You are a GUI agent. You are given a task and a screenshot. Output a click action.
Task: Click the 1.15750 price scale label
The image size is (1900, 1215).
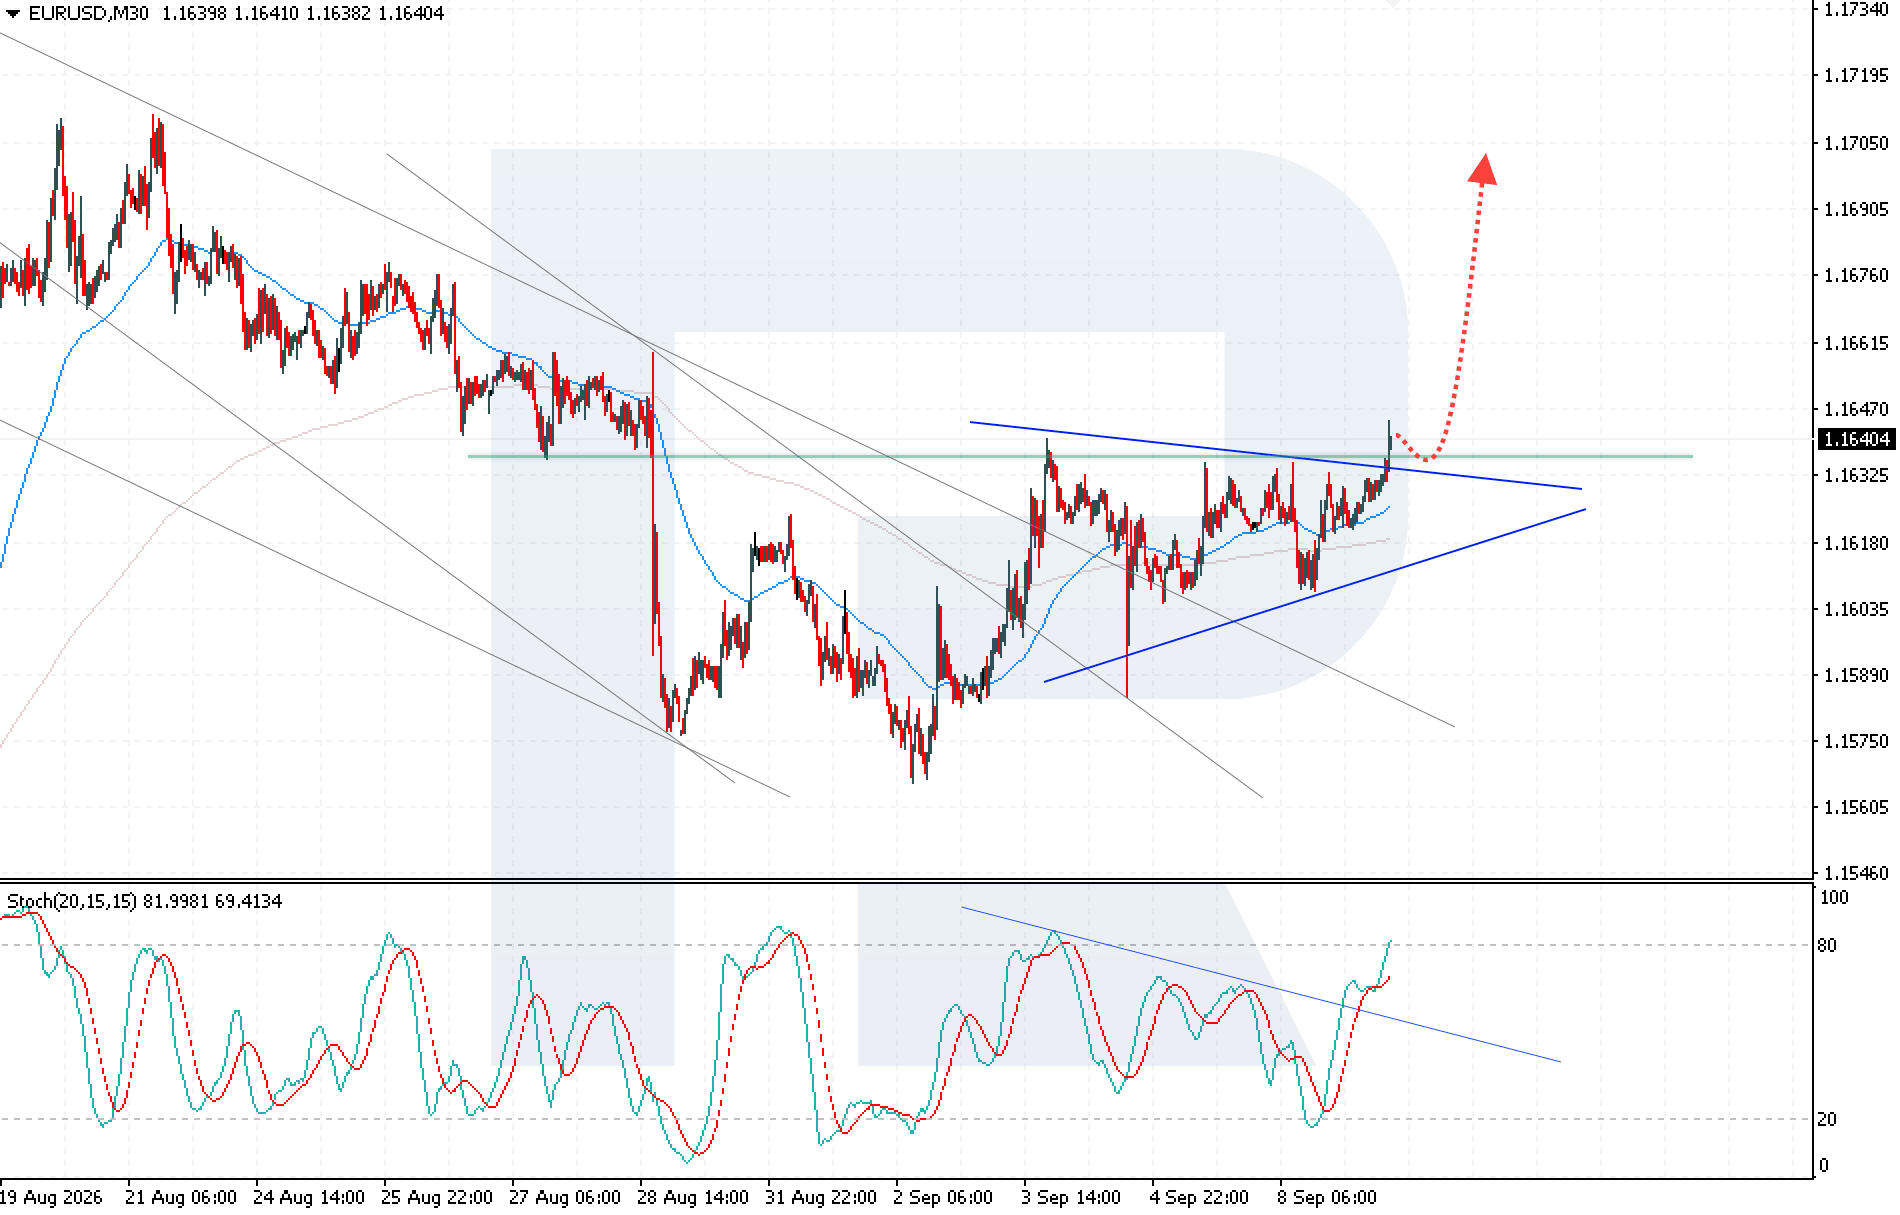[x=1856, y=741]
